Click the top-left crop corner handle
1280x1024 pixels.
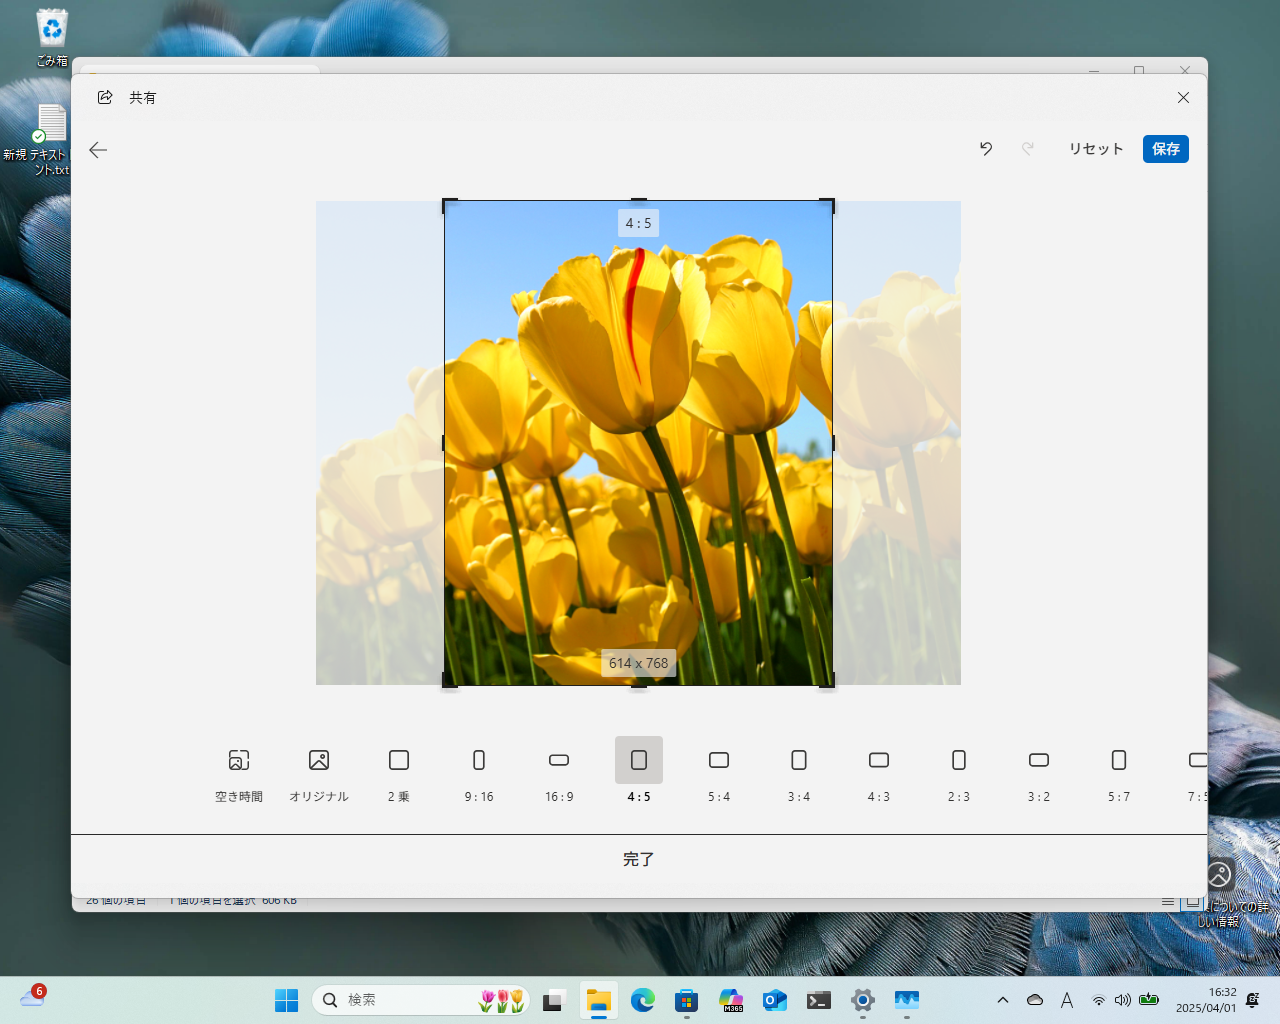click(x=447, y=203)
